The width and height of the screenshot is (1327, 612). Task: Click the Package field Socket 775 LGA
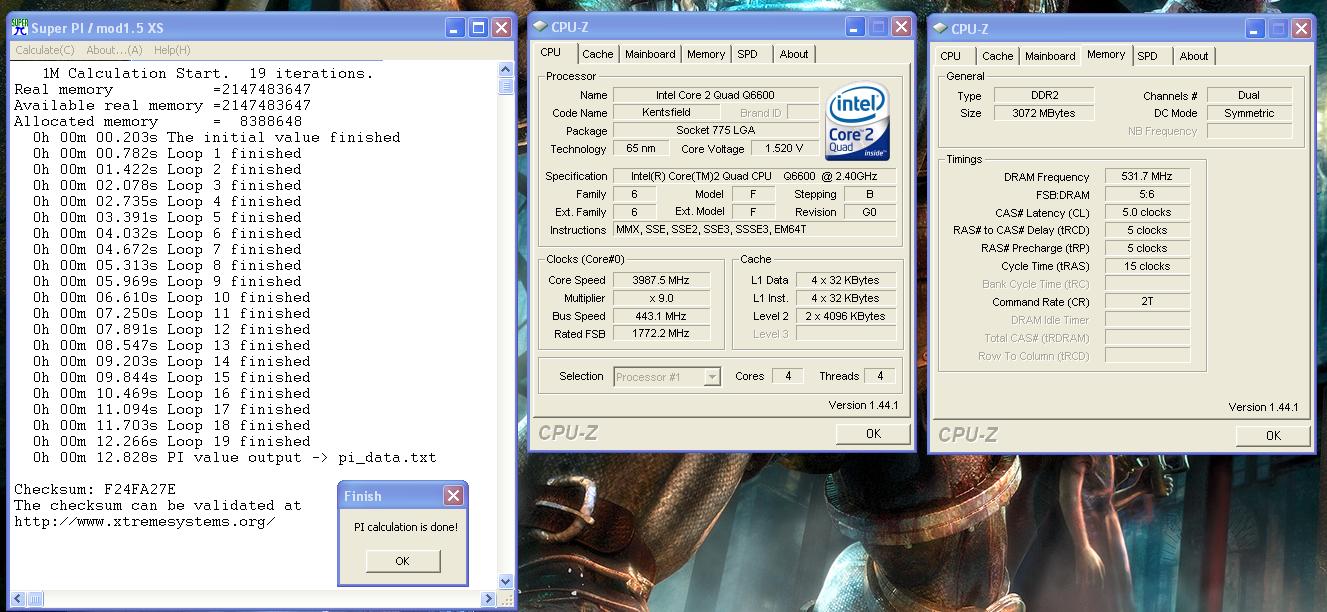716,131
